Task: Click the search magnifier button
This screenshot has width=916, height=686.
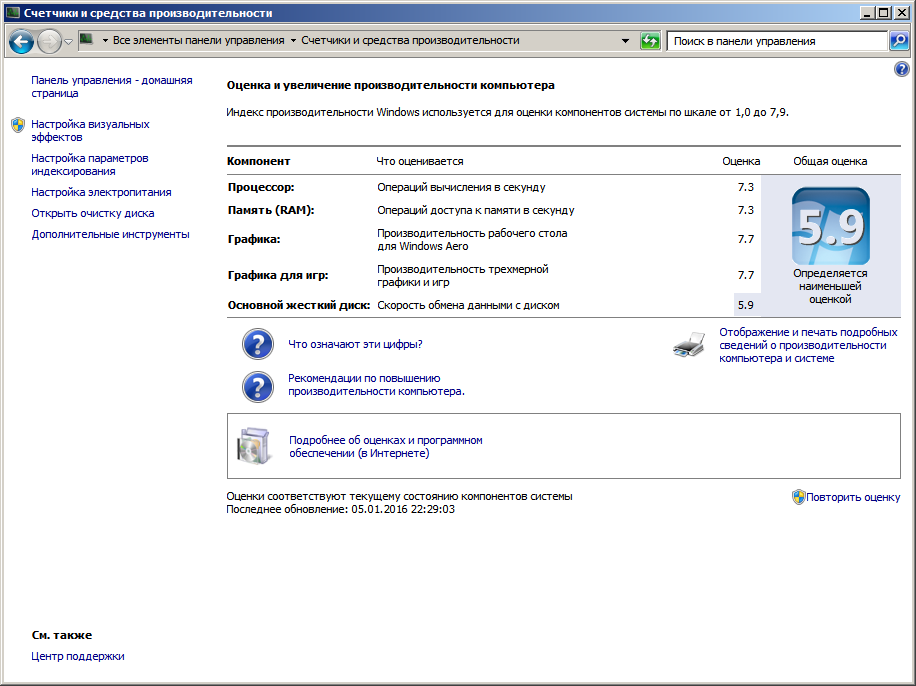Action: click(898, 40)
